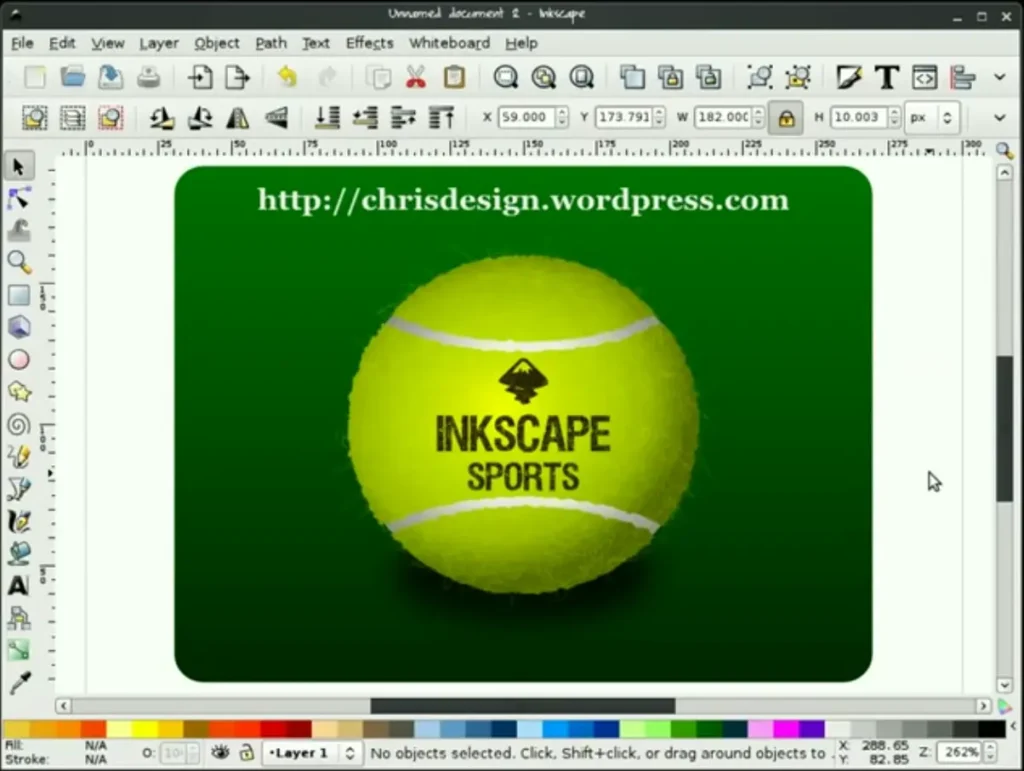Select the Ellipse circle tool
Screen dimensions: 1024x771
pos(18,360)
